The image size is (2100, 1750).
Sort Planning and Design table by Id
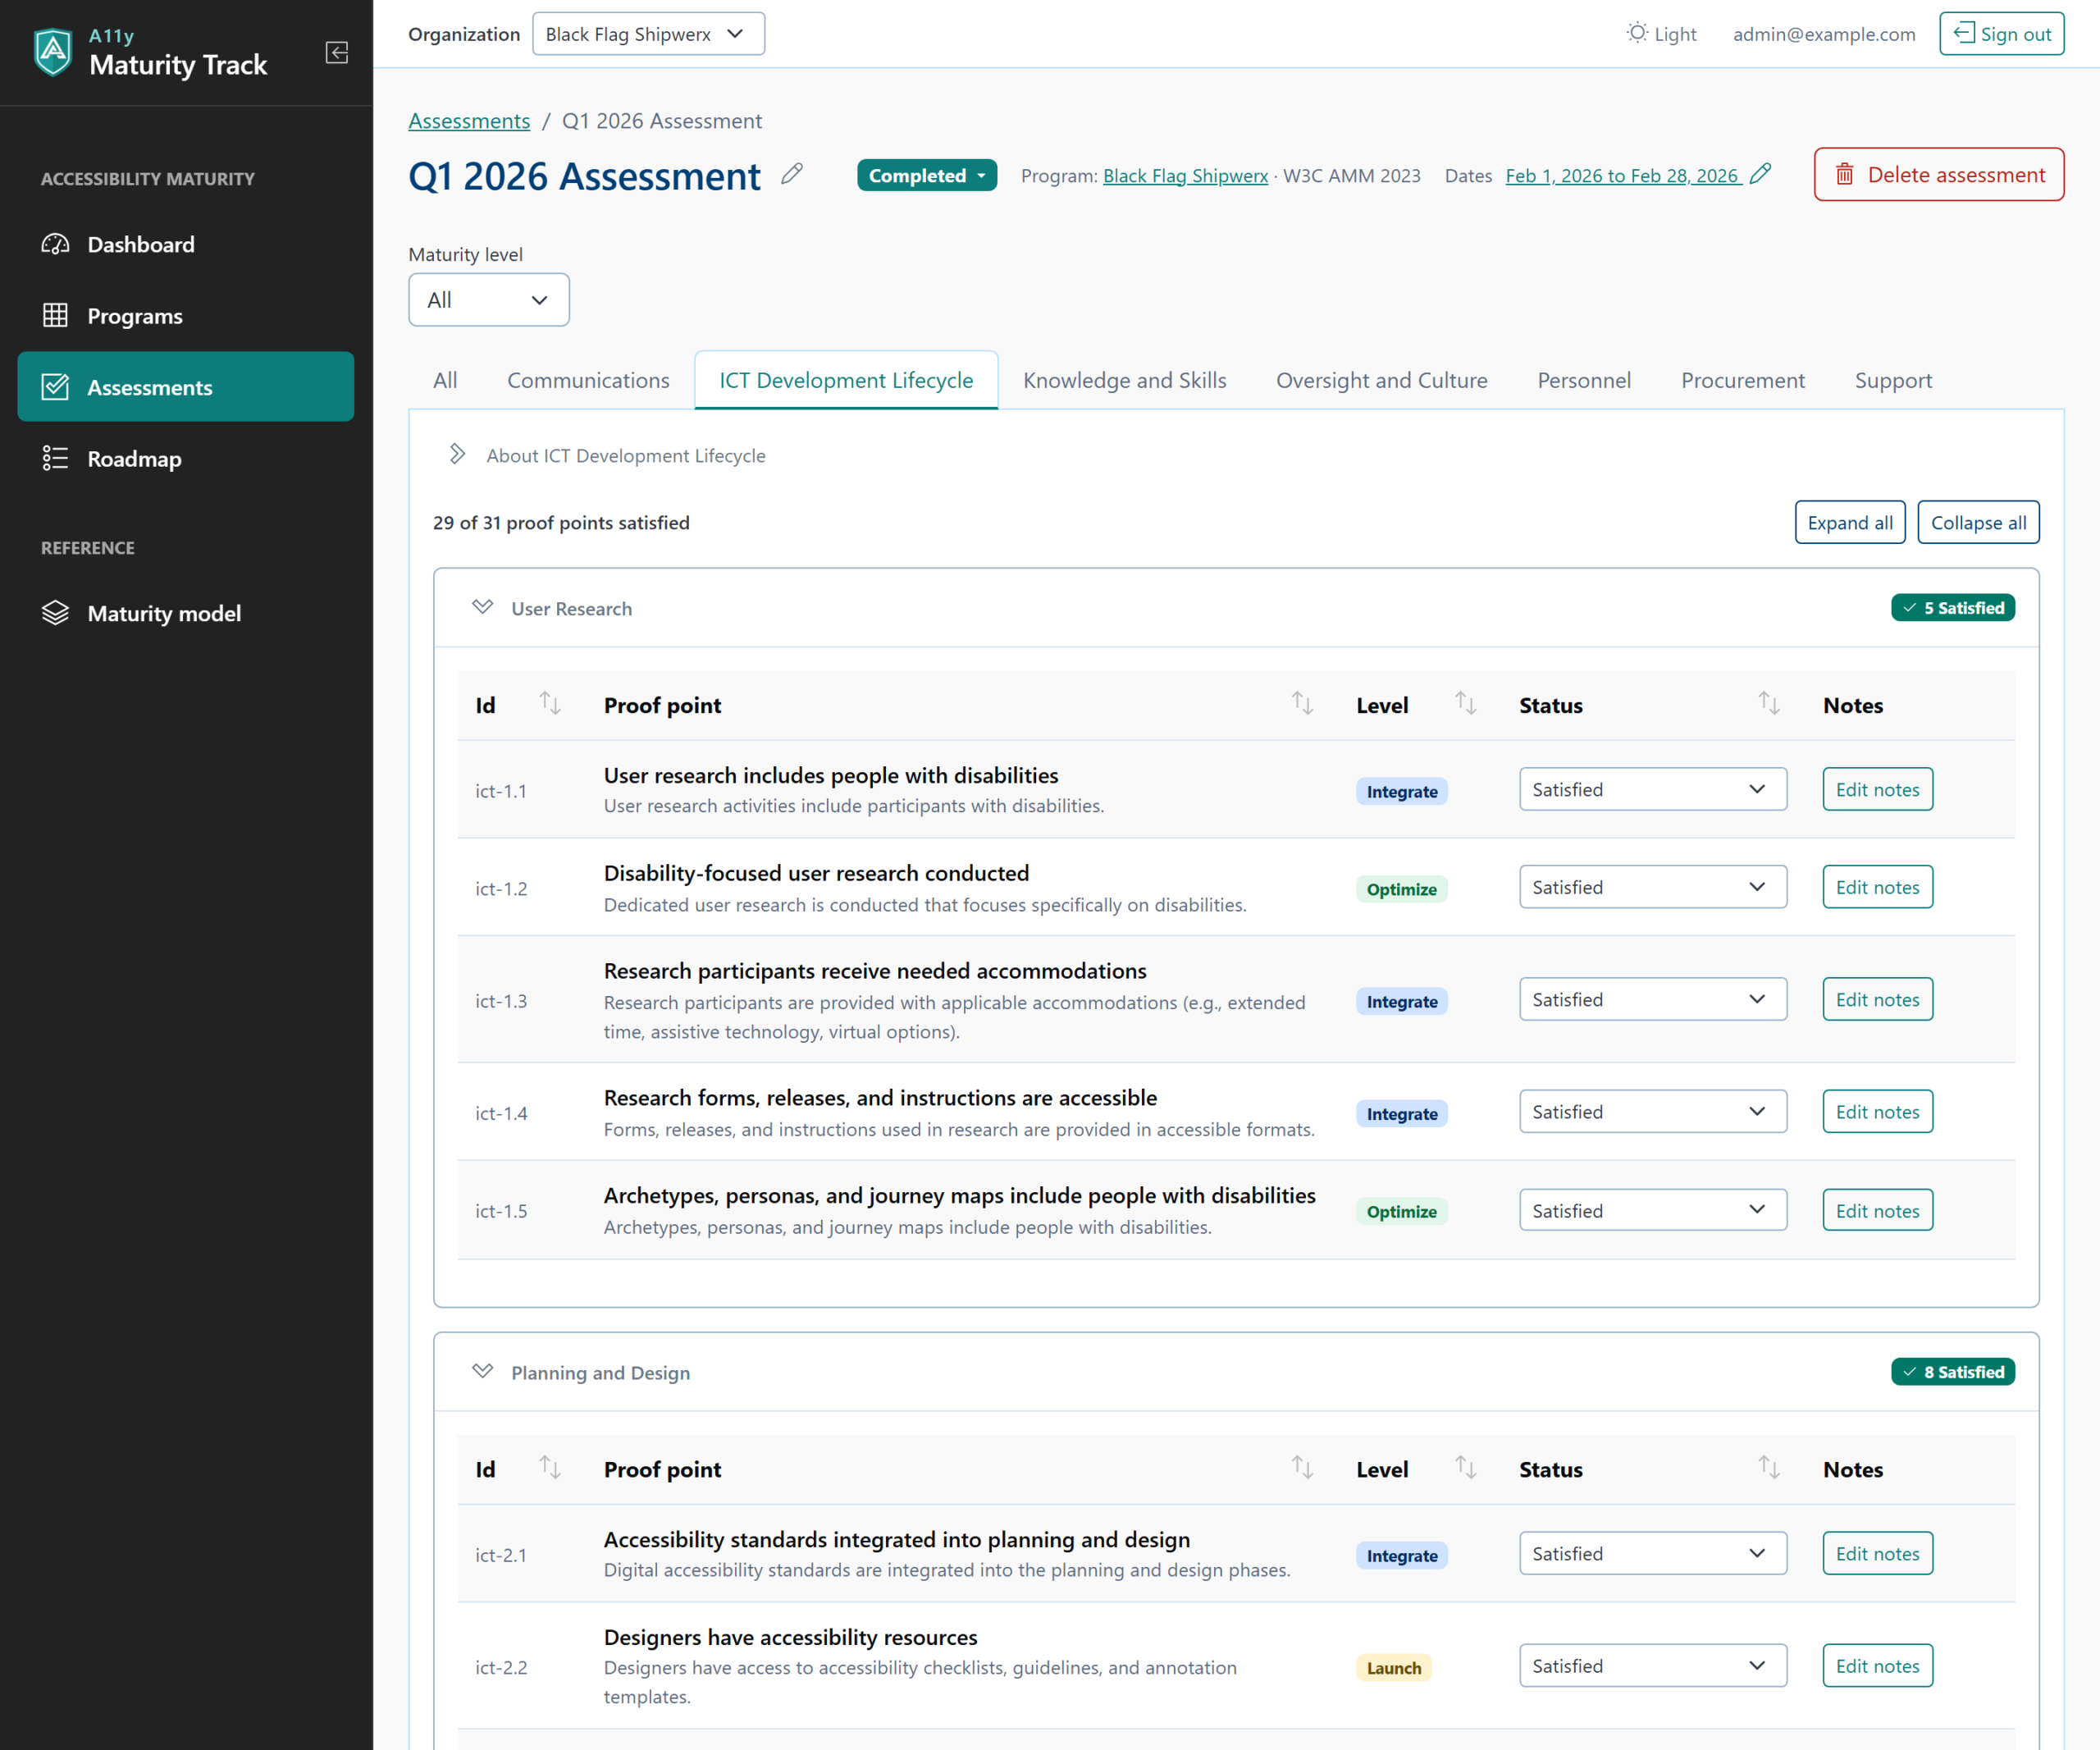[x=550, y=1468]
